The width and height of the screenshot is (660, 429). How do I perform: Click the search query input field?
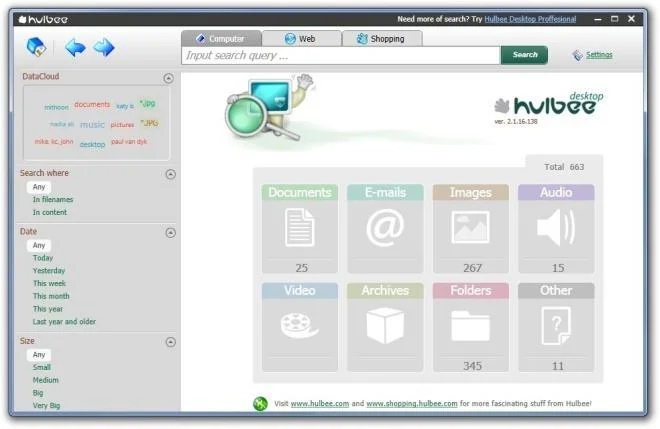coord(341,56)
